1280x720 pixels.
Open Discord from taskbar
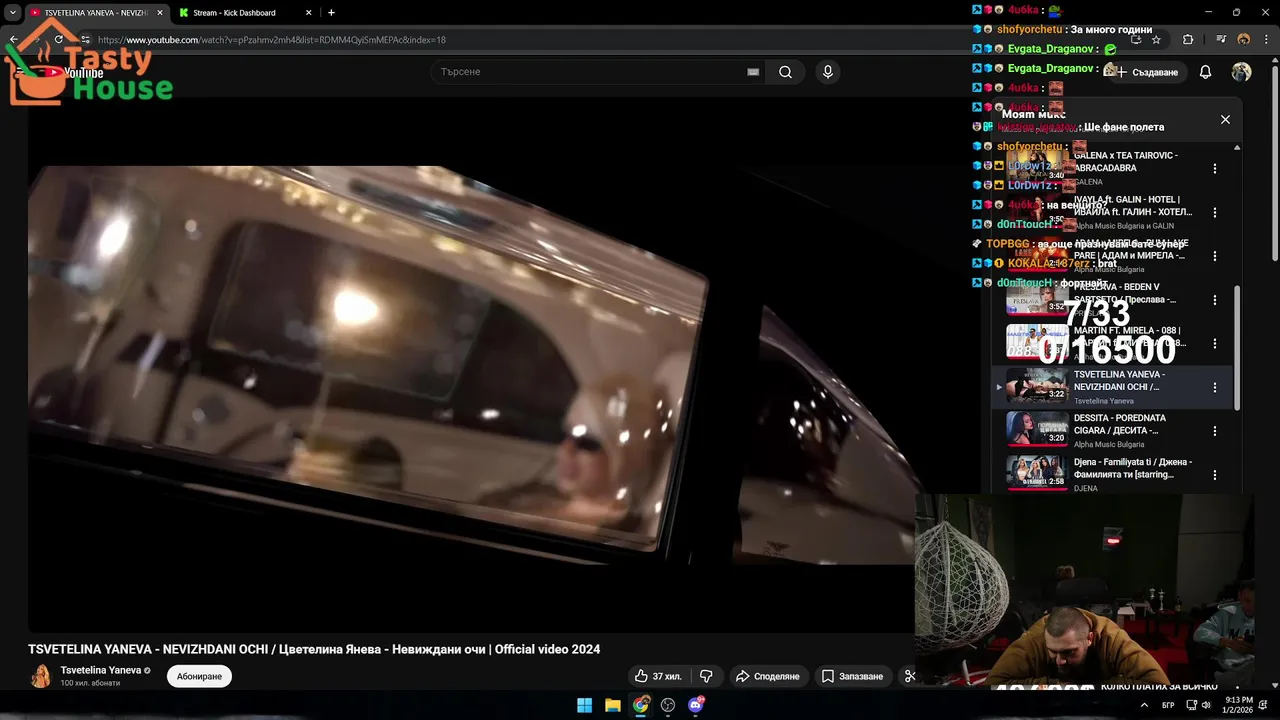tap(696, 705)
